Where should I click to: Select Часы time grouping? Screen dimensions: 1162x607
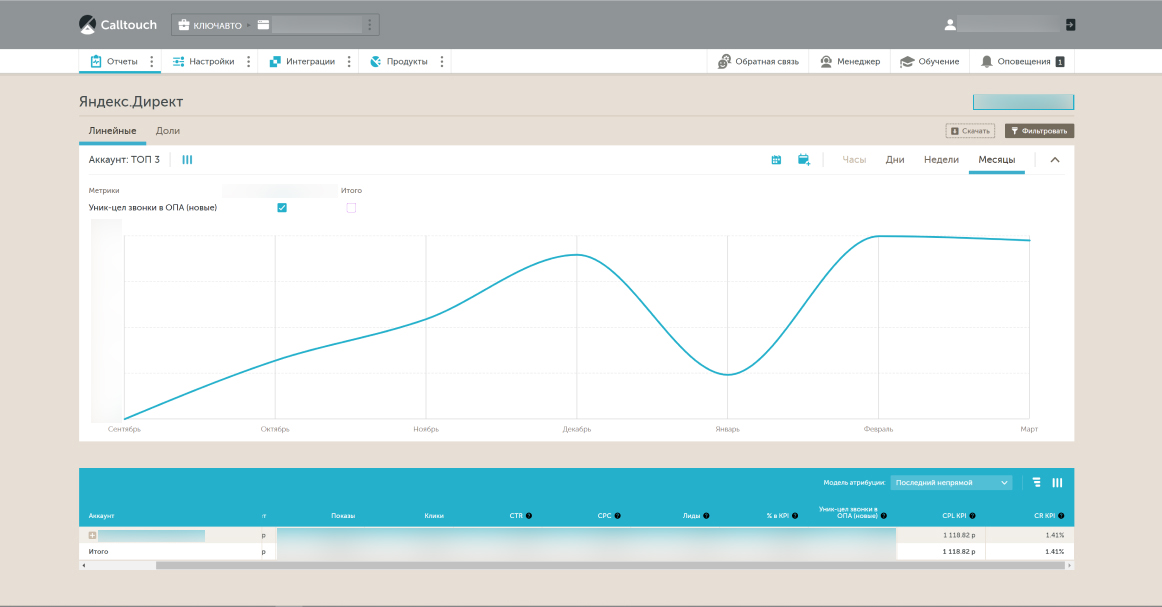[854, 159]
